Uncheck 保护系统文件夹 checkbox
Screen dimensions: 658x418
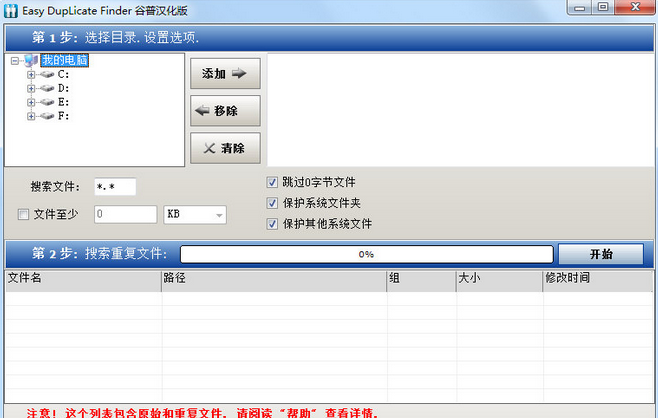[x=272, y=203]
